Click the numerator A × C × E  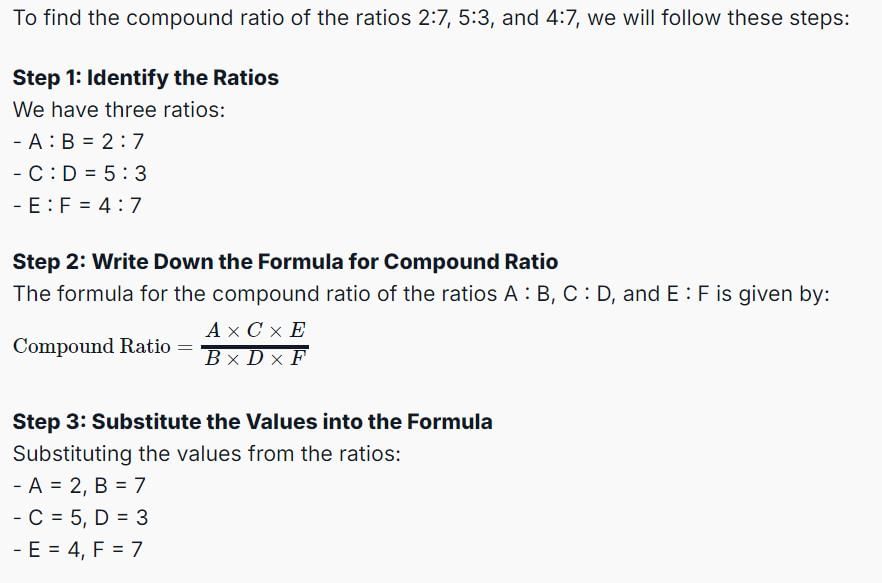point(255,330)
